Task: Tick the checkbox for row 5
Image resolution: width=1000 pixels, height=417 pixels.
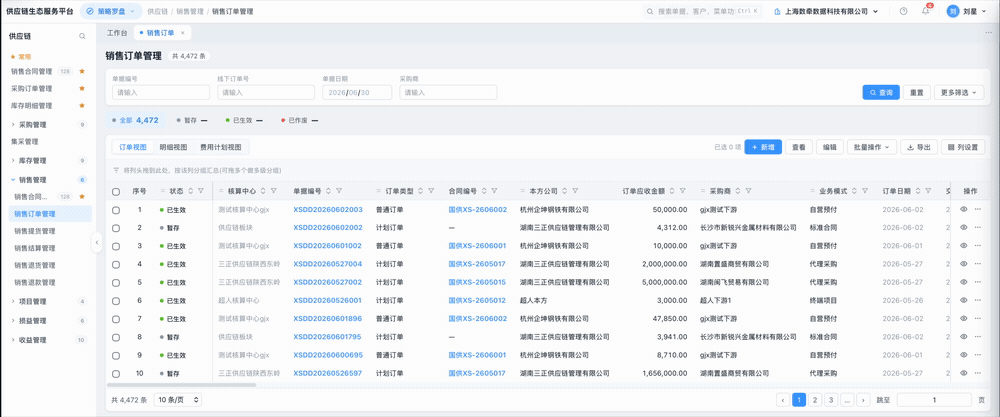Action: (x=116, y=282)
